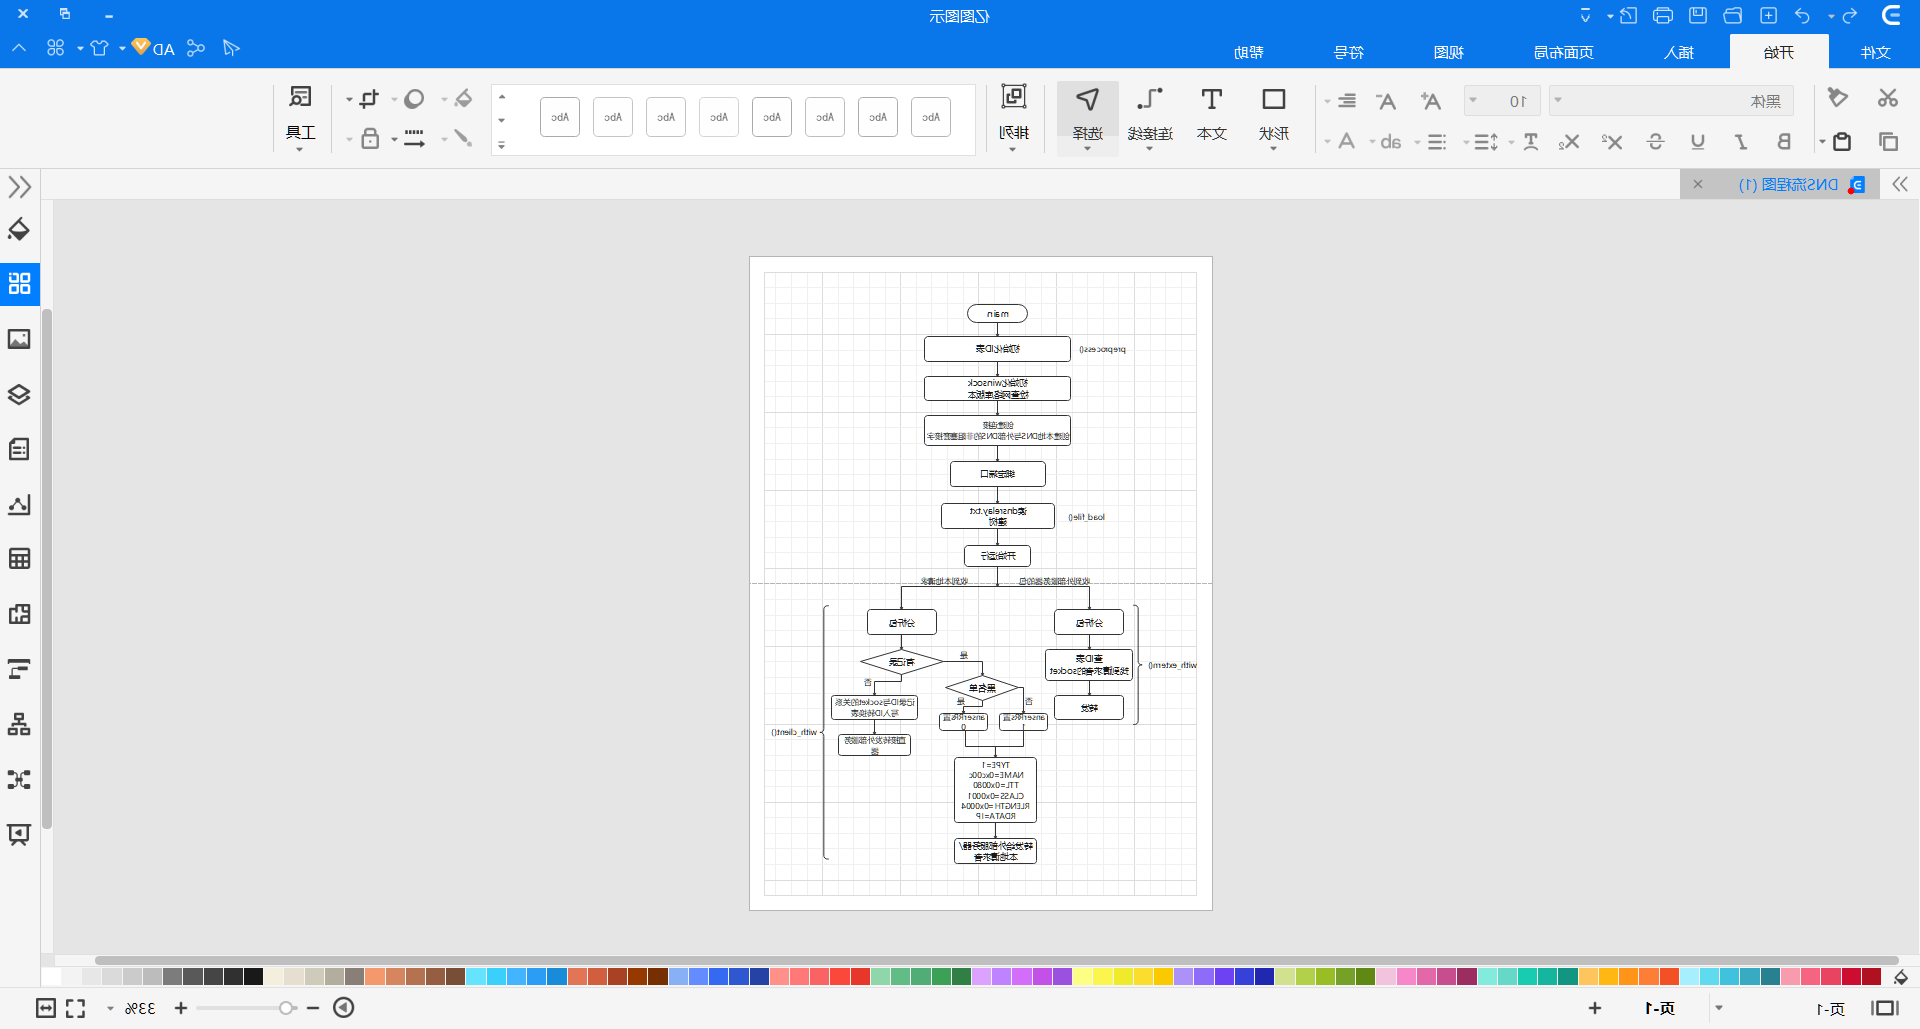Open the presentation screen icon in sidebar

(x=19, y=834)
